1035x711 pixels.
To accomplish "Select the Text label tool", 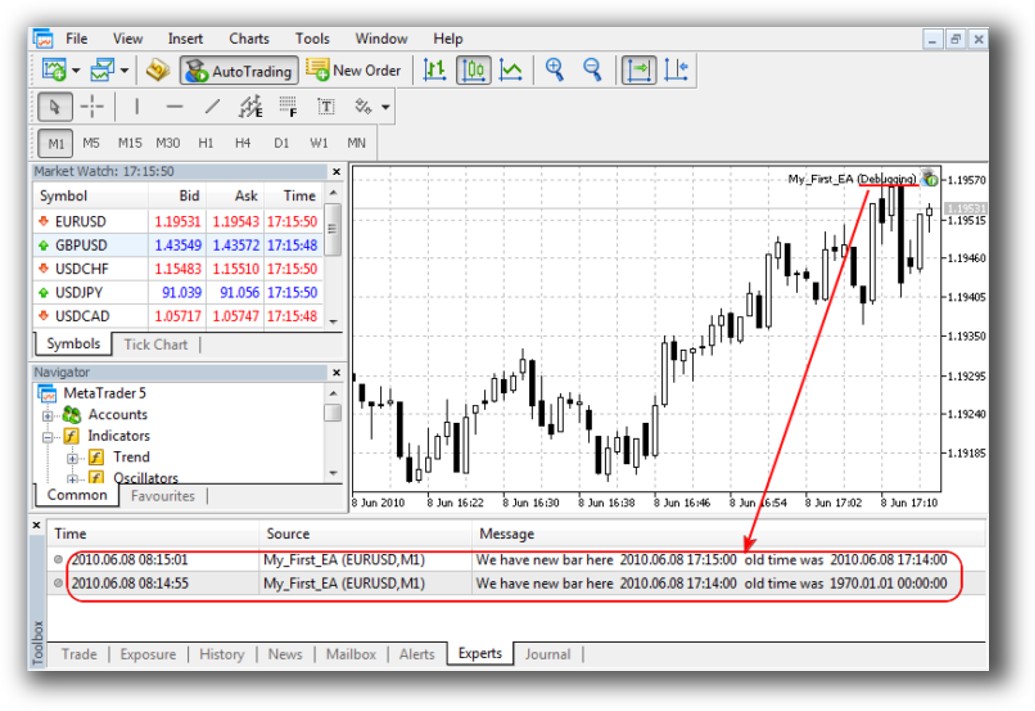I will coord(326,107).
